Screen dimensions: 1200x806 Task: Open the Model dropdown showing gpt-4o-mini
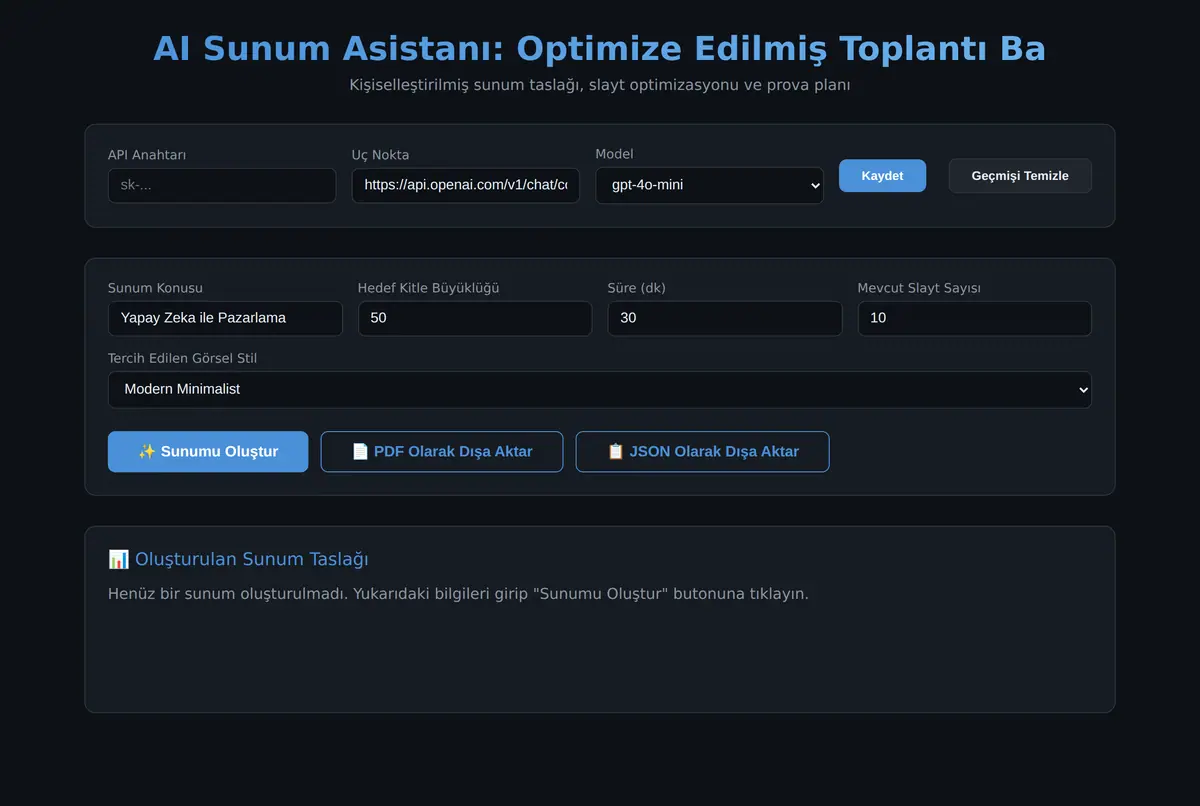pos(709,185)
